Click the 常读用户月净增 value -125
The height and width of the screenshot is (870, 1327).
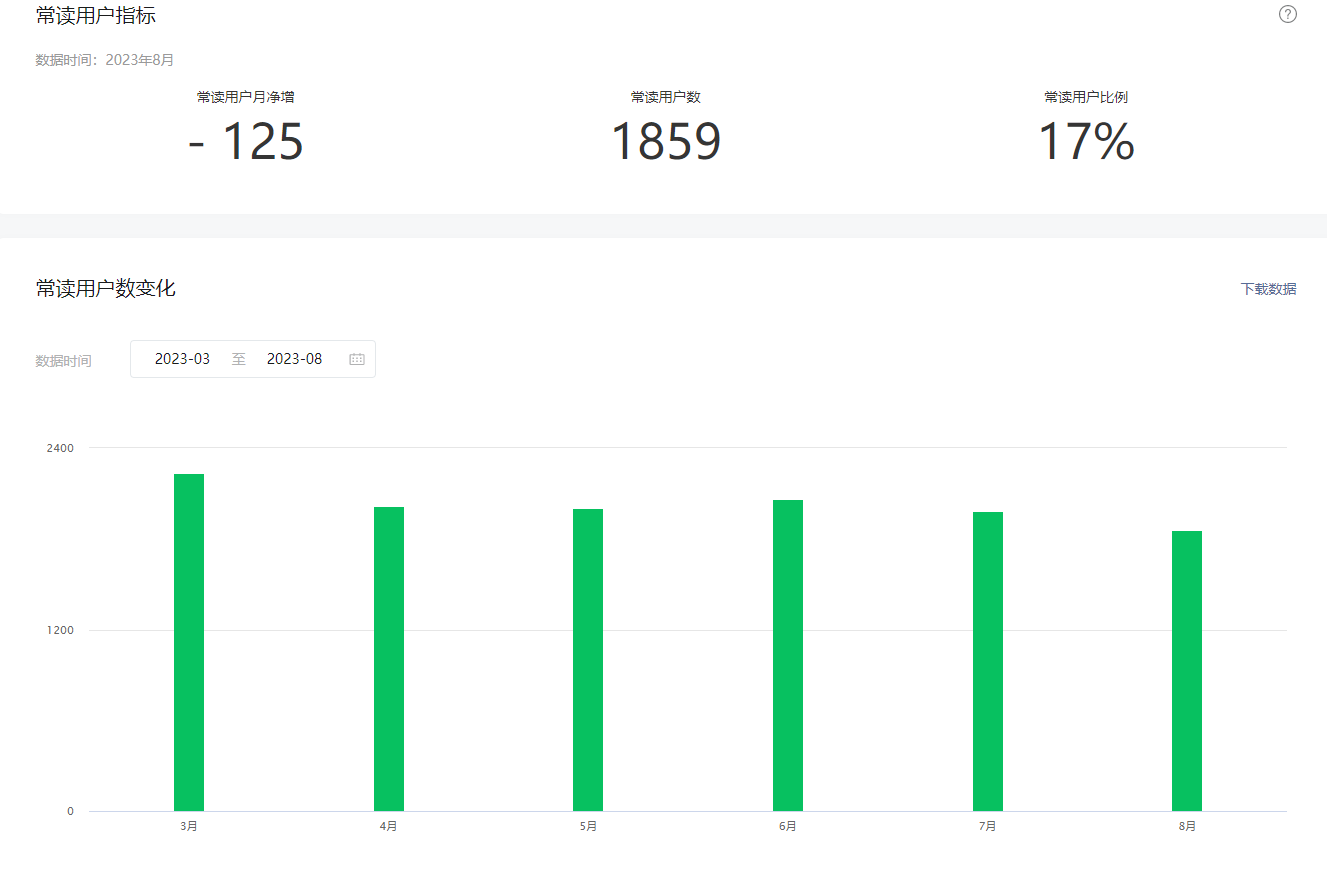[246, 141]
